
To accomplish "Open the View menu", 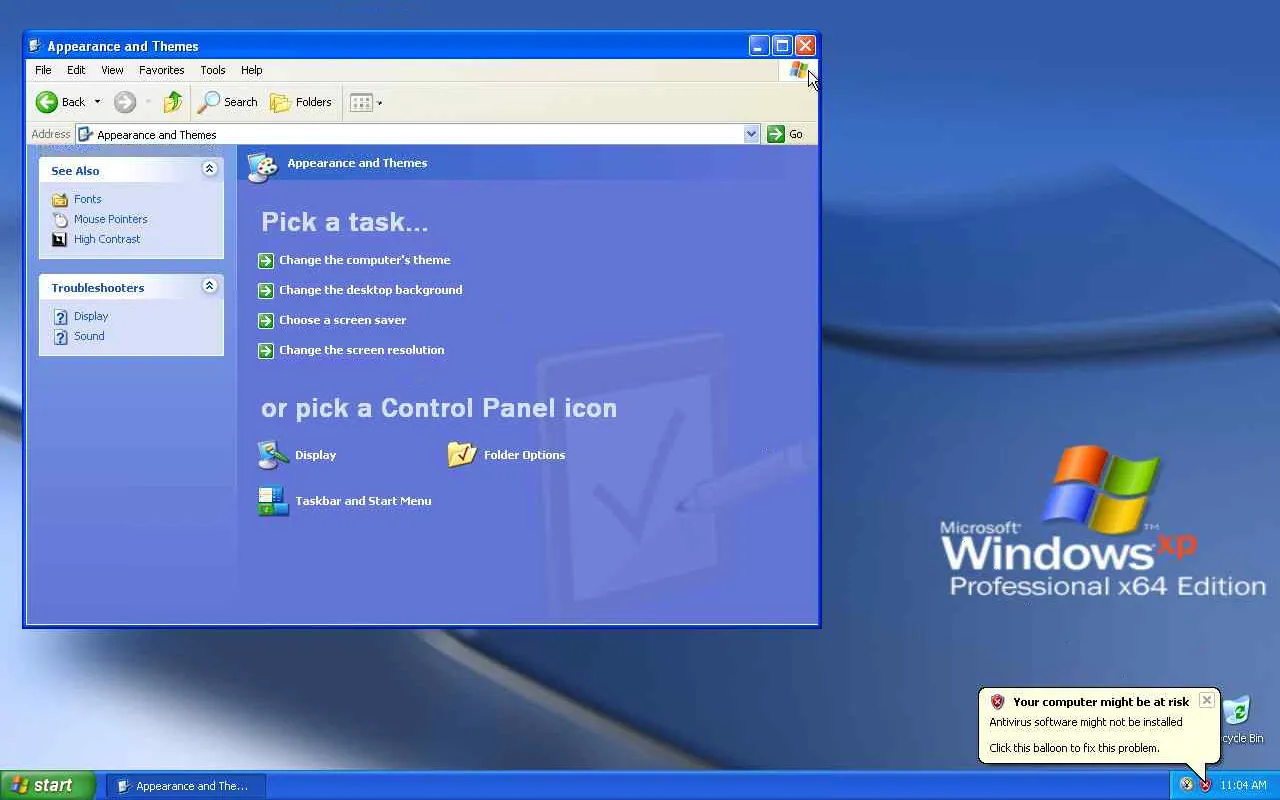I will point(112,70).
